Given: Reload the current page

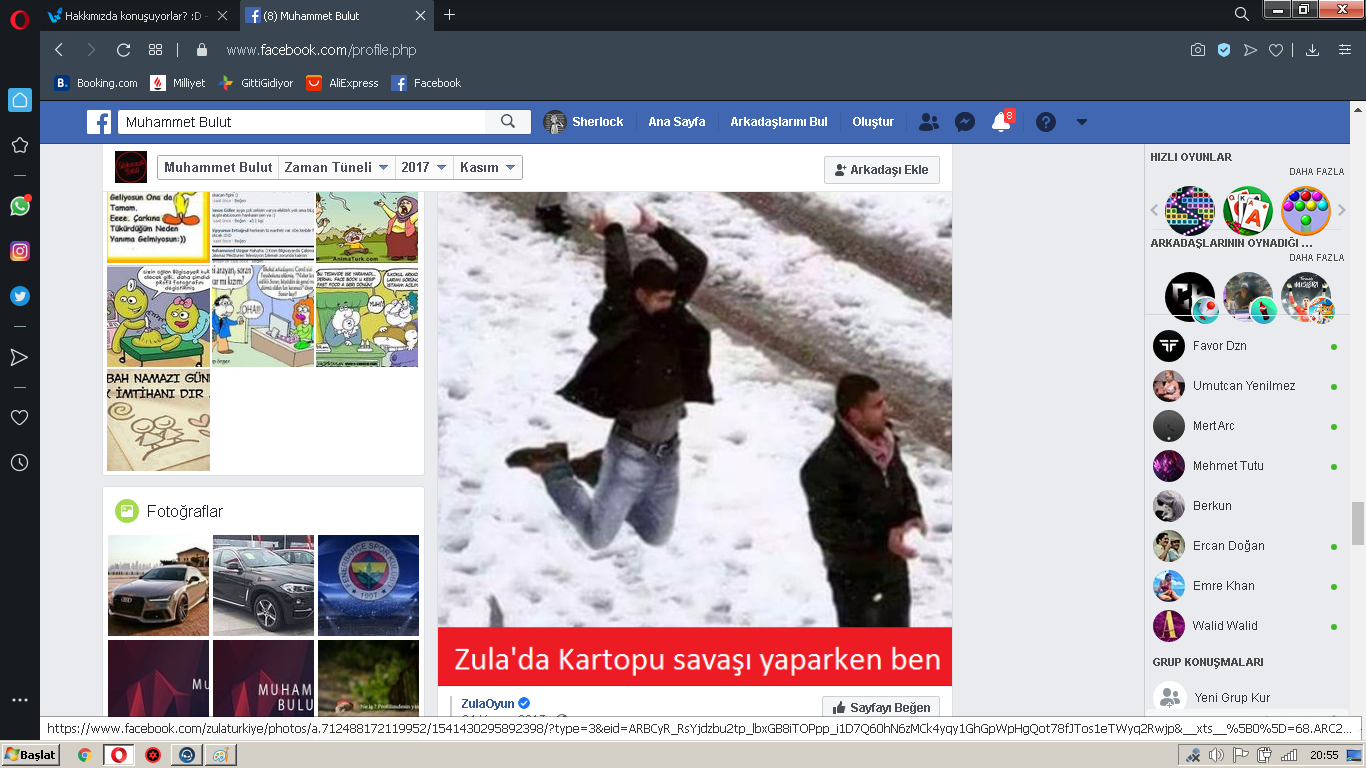Looking at the screenshot, I should point(124,50).
